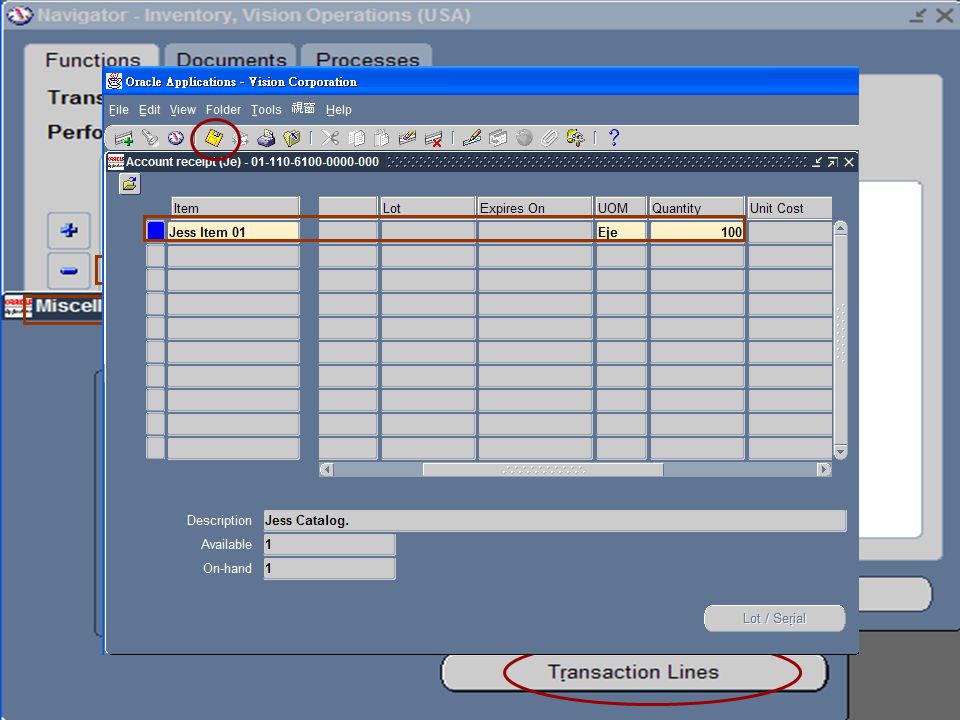Click the Folder Tools toolbar icon
The height and width of the screenshot is (720, 960).
click(x=575, y=138)
